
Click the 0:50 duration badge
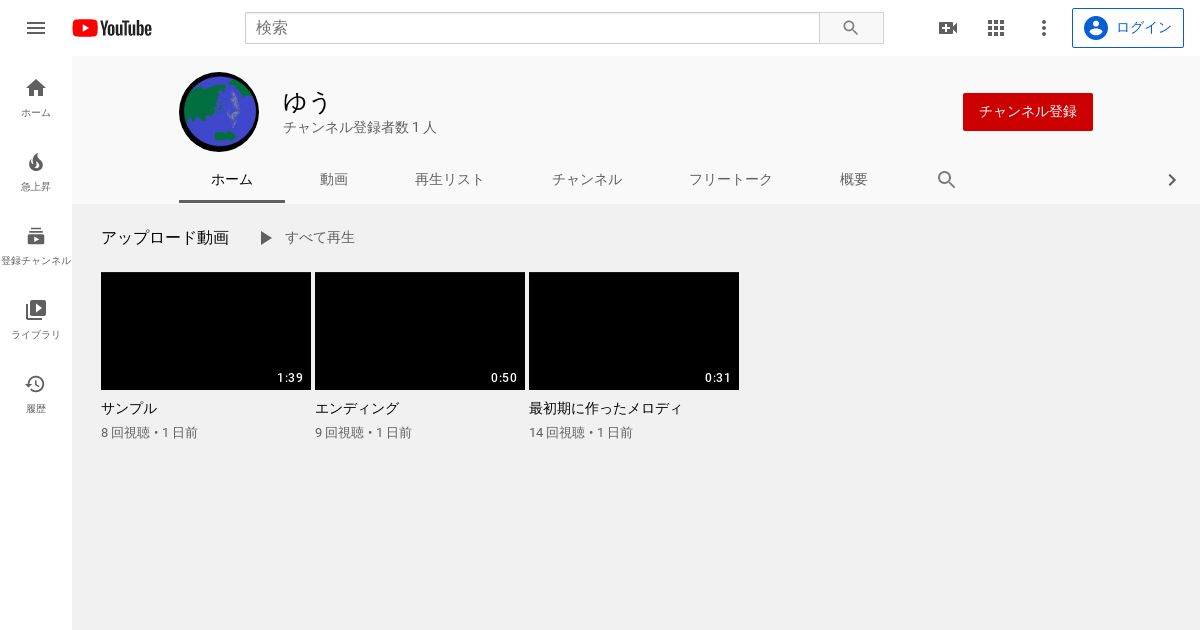pos(504,378)
